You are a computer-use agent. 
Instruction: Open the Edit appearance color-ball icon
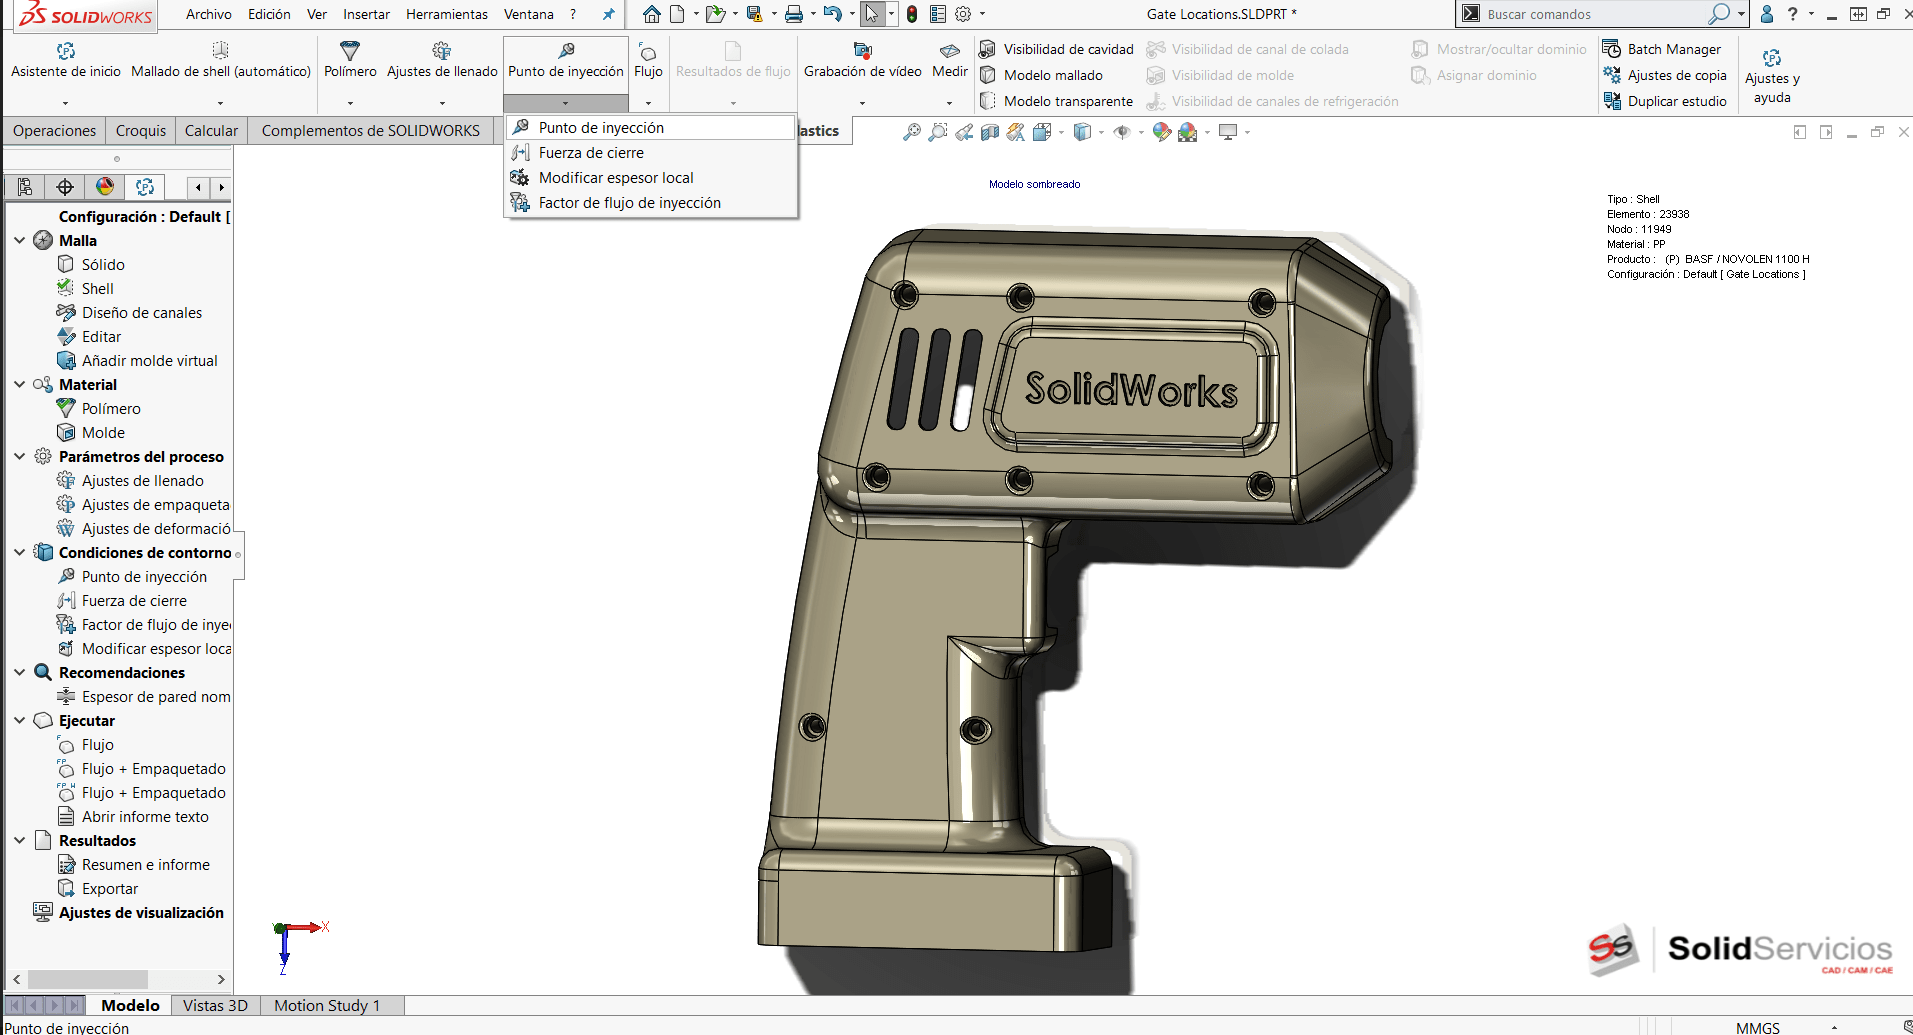(1161, 132)
